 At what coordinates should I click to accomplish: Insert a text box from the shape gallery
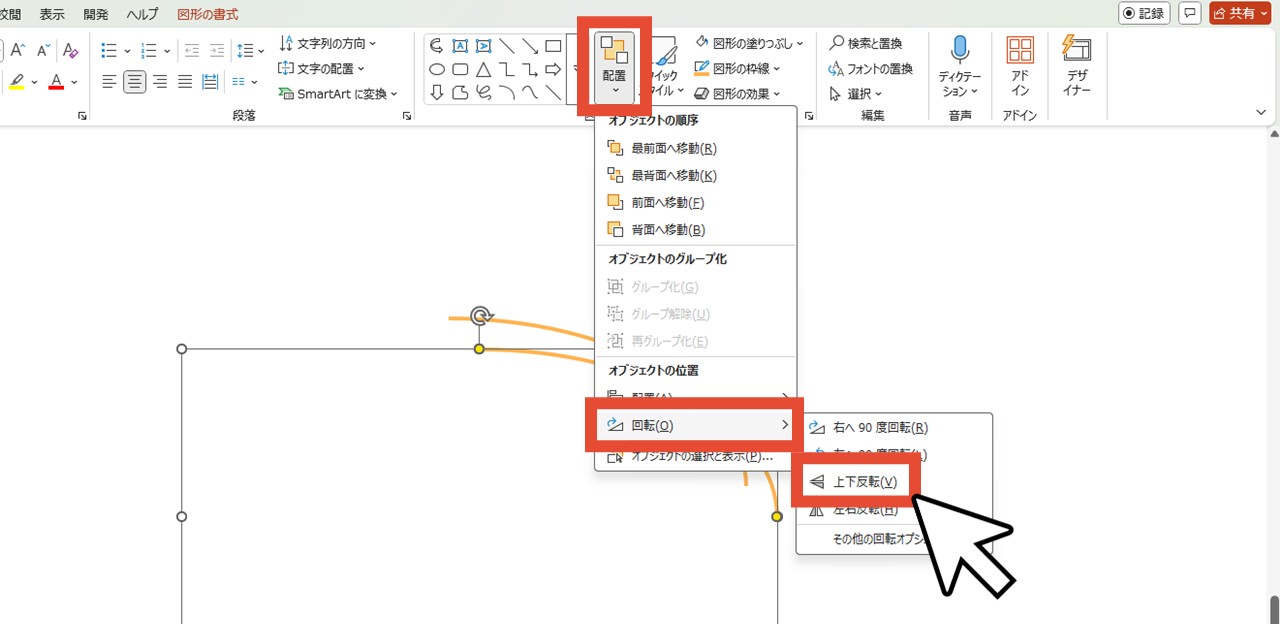click(x=459, y=45)
